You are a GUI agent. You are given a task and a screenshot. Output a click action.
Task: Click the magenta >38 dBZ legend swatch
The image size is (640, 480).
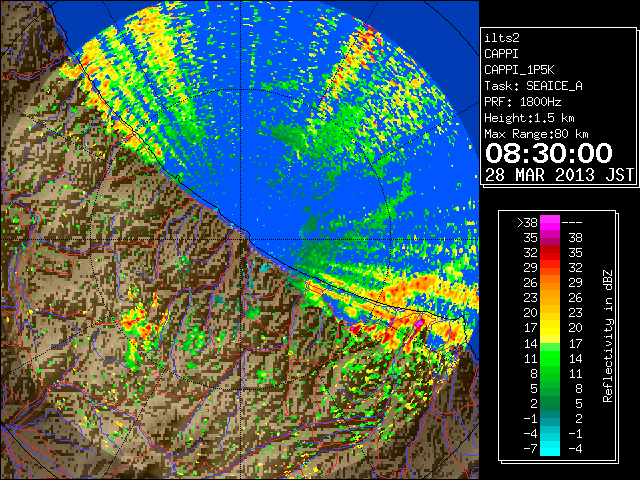550,222
